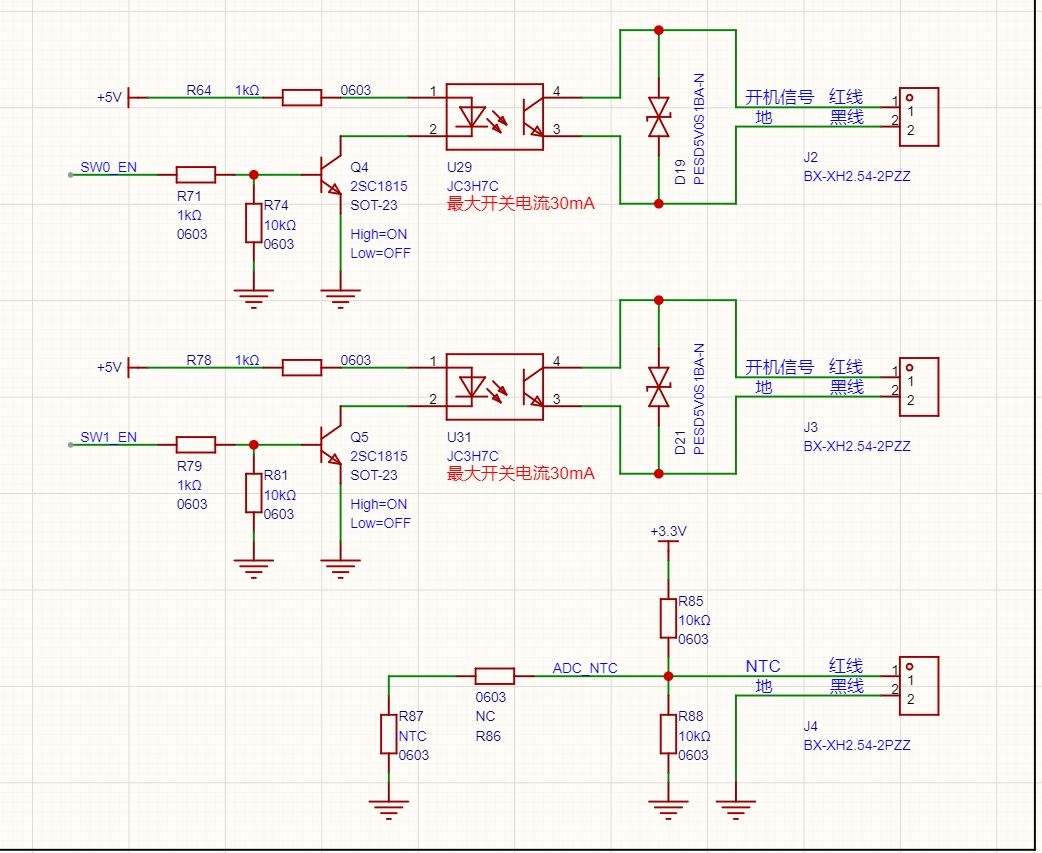Viewport: 1042px width, 853px height.
Task: Pick the J4 NTC connector symbol
Action: 919,685
